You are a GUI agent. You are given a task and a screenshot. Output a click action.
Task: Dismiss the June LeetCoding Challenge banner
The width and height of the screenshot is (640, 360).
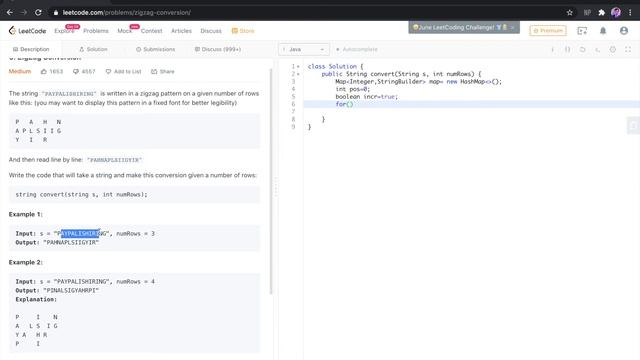coord(512,27)
